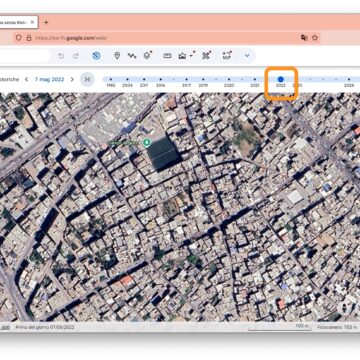
Task: Click the imagery date status text
Action: coord(45,327)
